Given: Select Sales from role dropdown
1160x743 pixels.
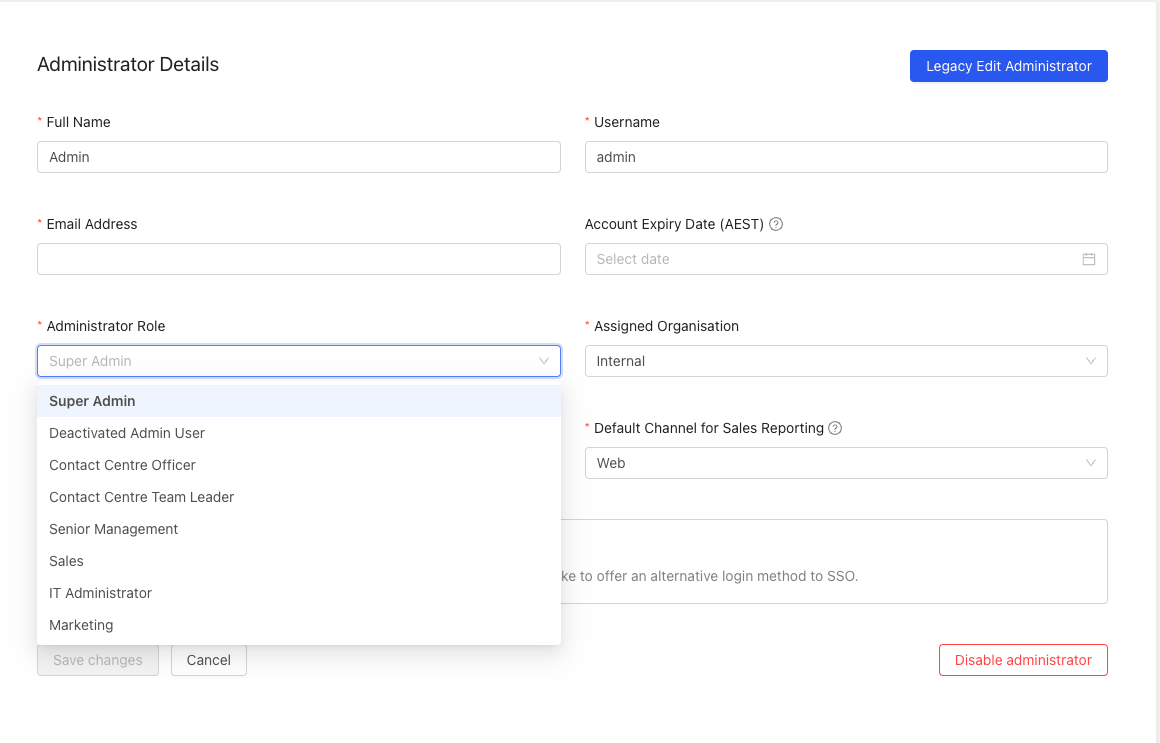Looking at the screenshot, I should pyautogui.click(x=66, y=561).
